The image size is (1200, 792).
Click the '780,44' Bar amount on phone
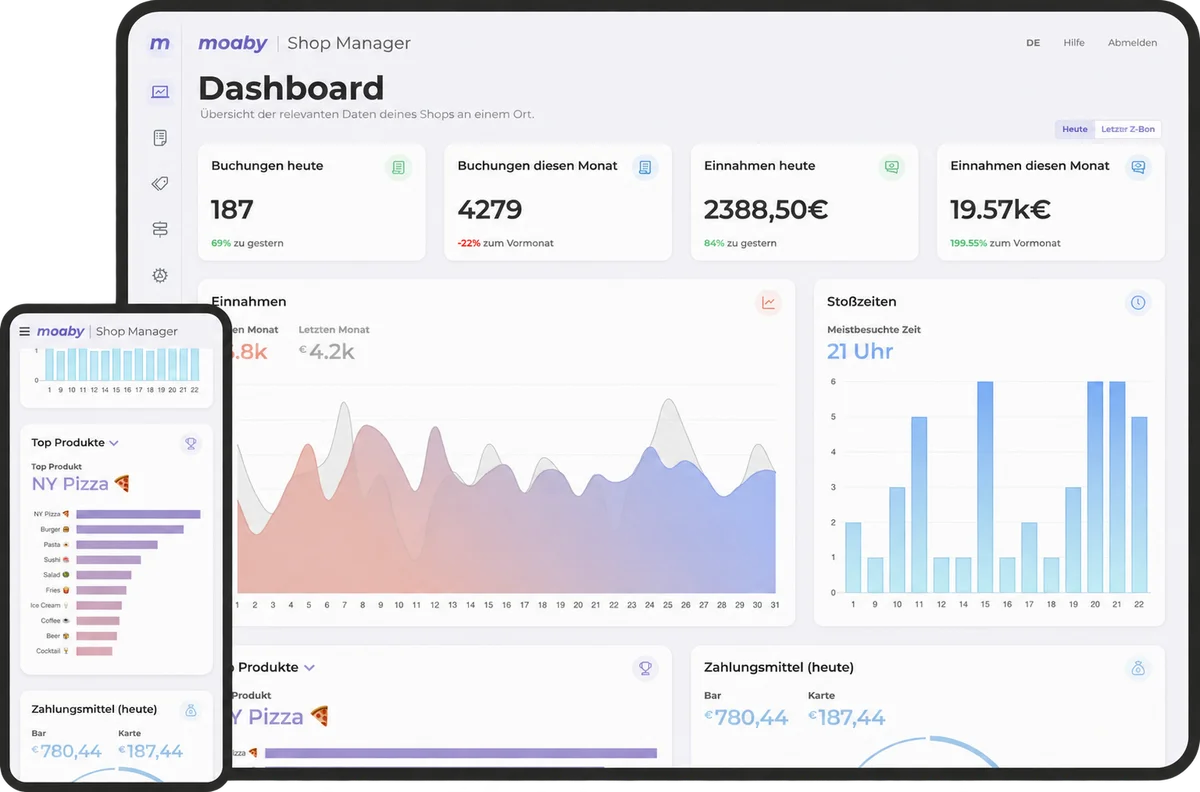[x=66, y=751]
